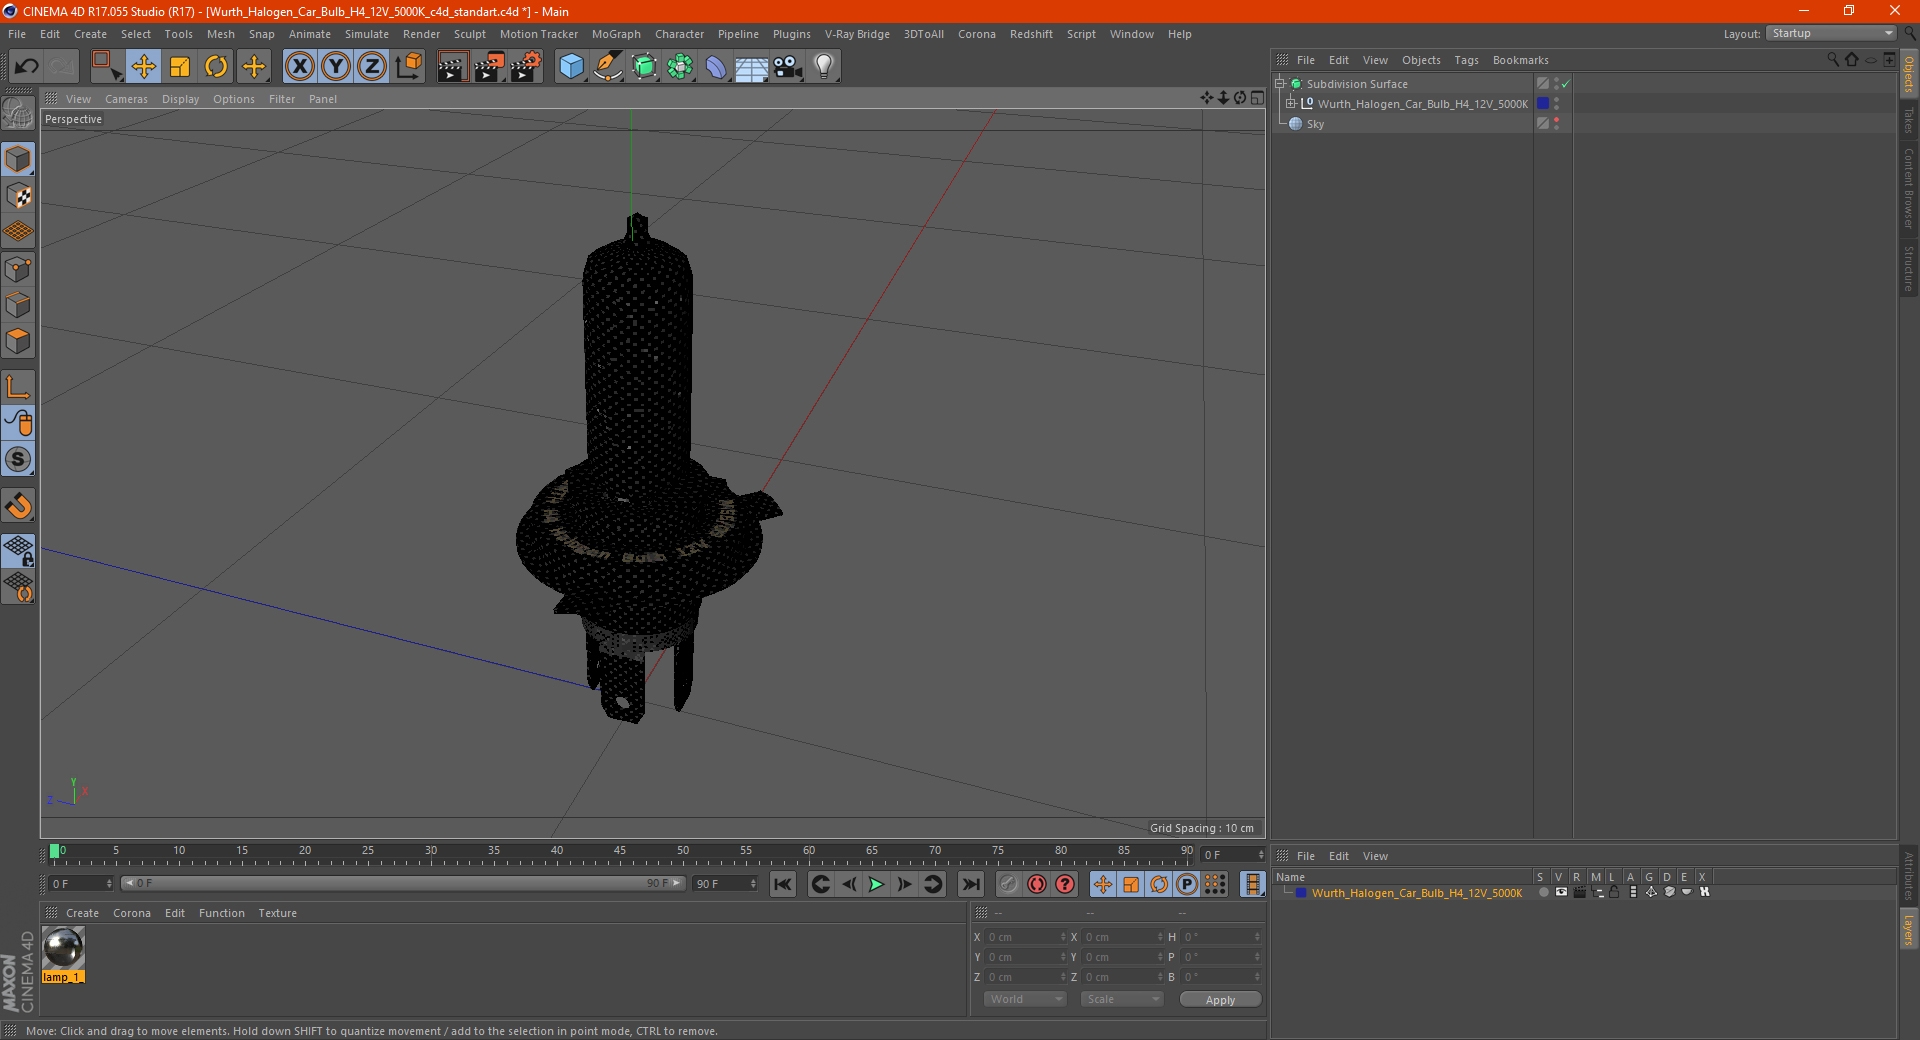Screen dimensions: 1920x1040
Task: Toggle Autokeying record button
Action: (1037, 884)
